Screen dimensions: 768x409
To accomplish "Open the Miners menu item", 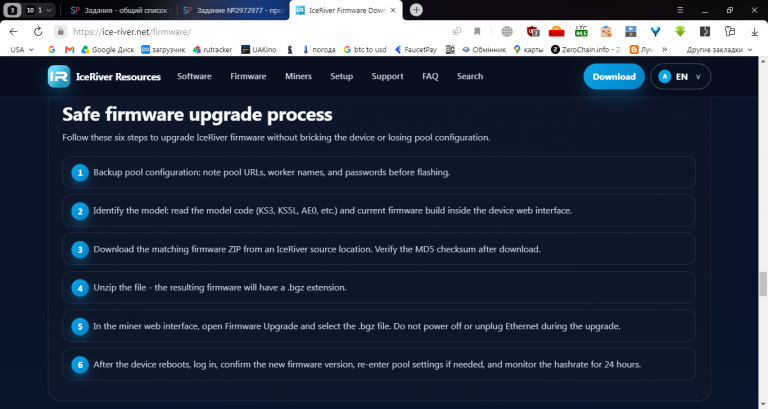I will [298, 76].
